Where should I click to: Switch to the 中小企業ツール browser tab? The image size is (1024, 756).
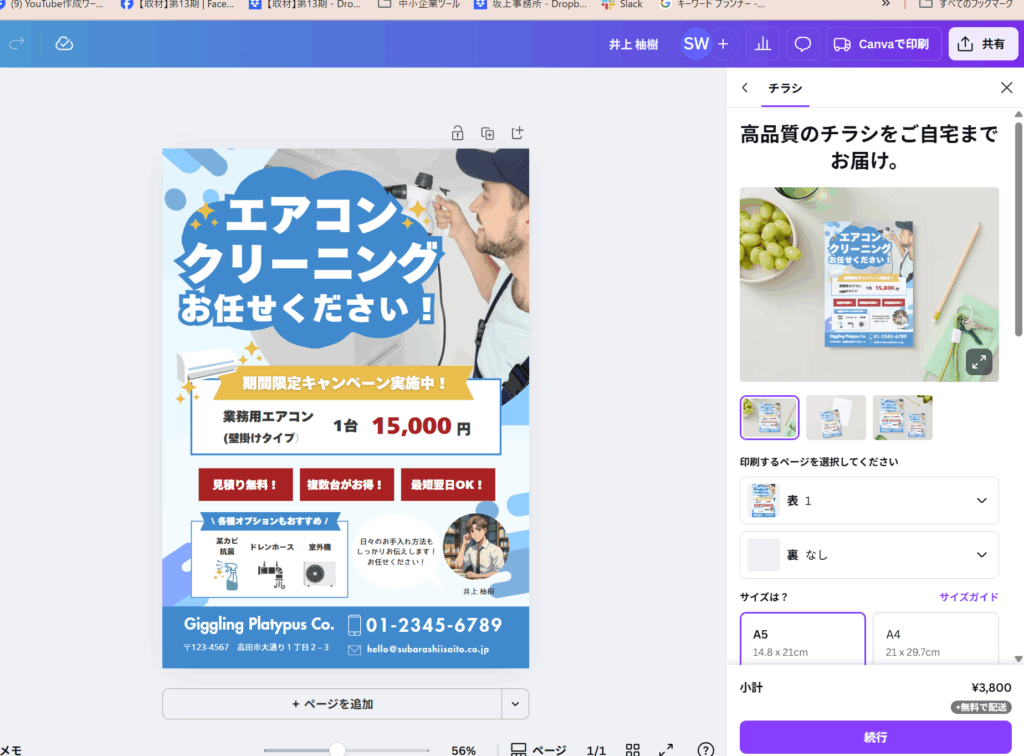pos(419,5)
